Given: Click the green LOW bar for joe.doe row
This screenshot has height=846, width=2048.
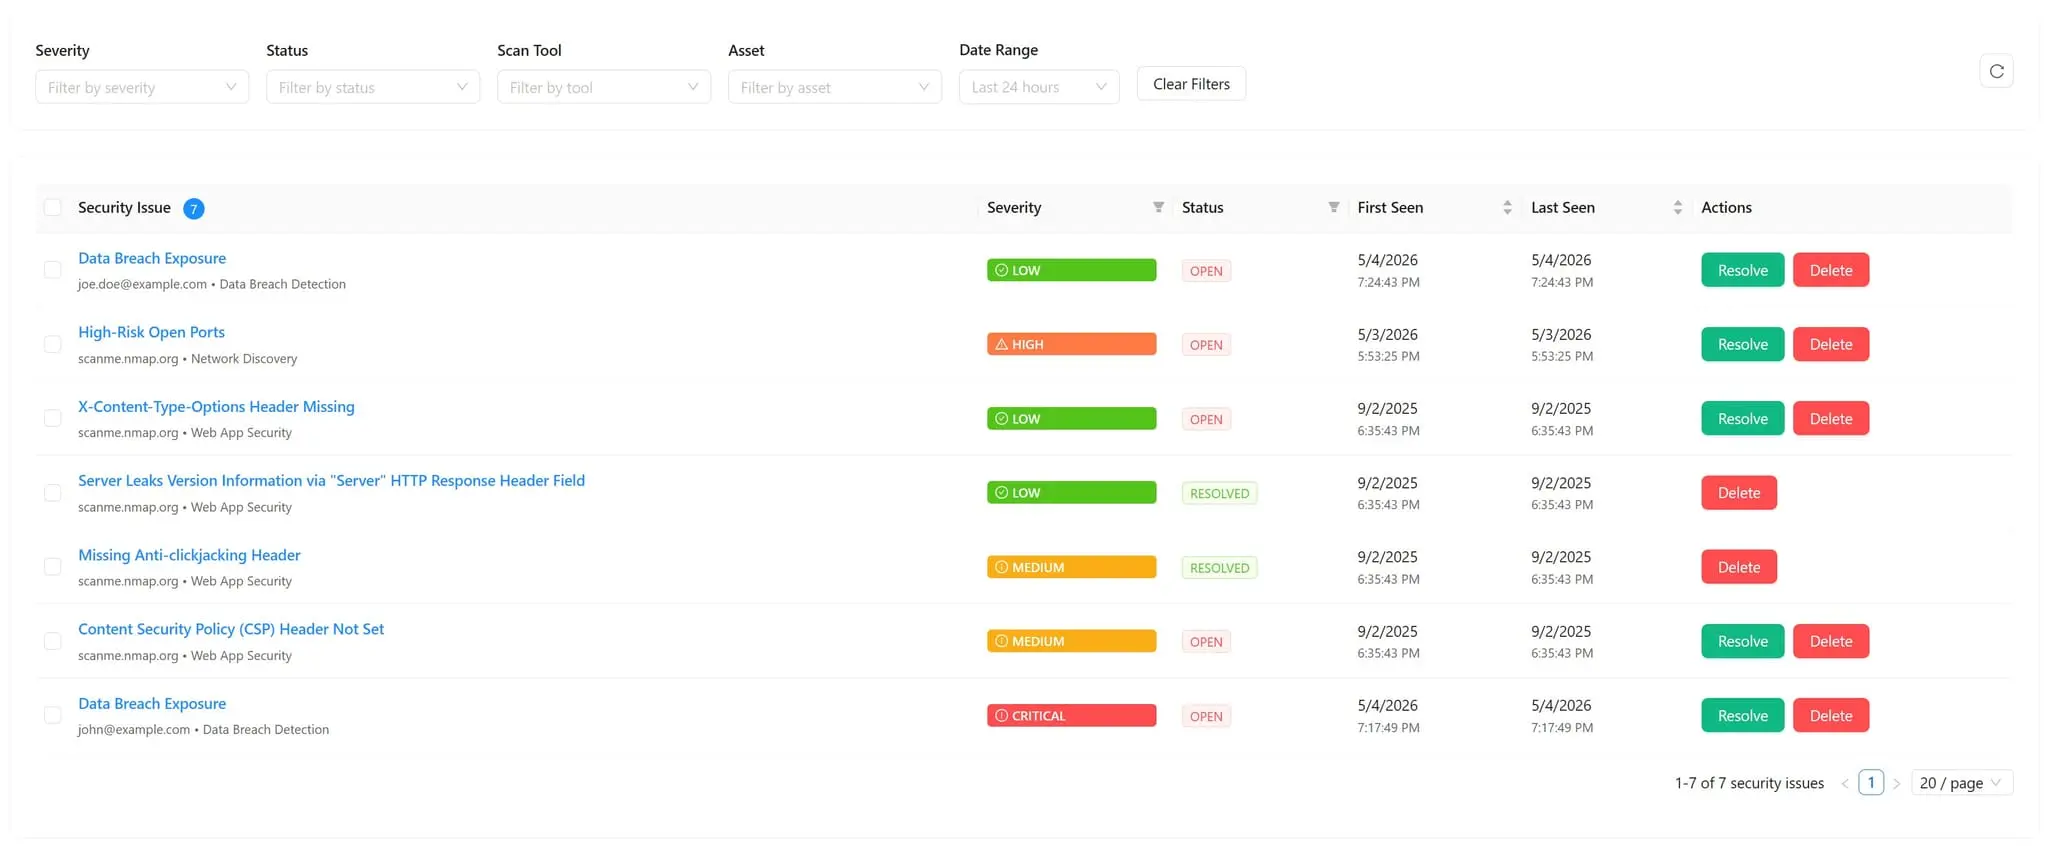Looking at the screenshot, I should click(x=1071, y=270).
